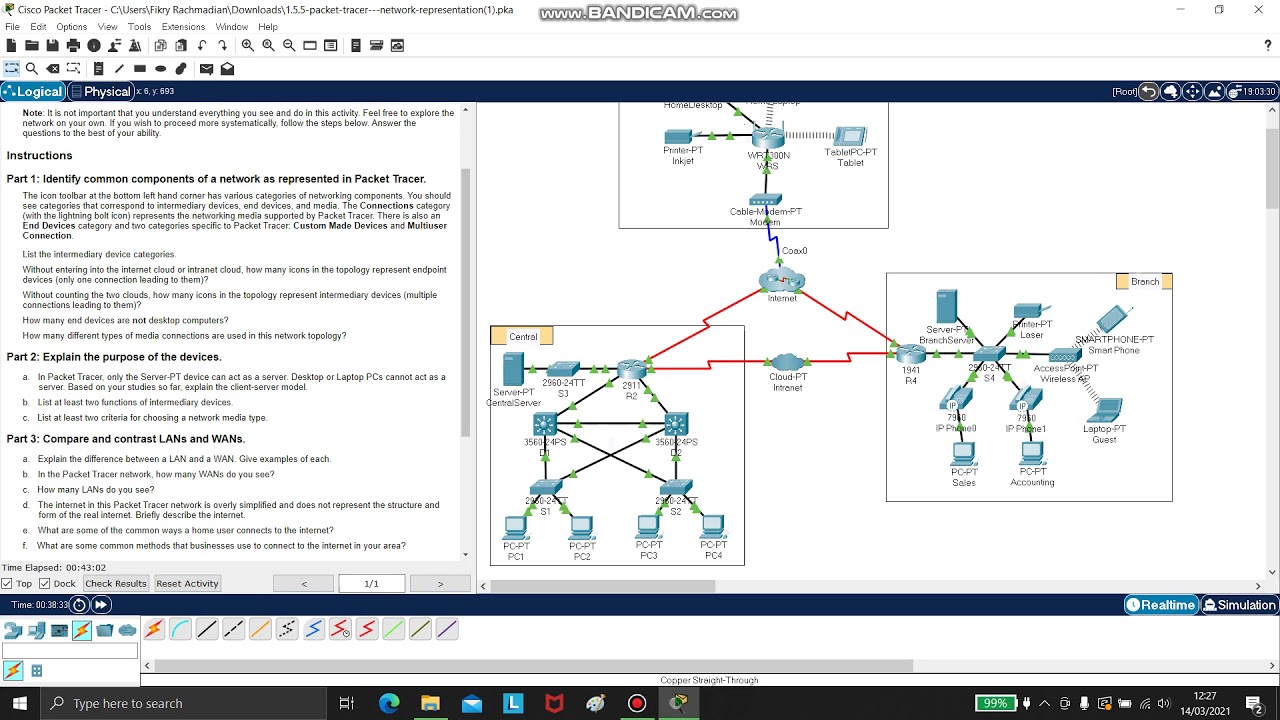Click Set Tiled Background picture icon

tap(1214, 92)
